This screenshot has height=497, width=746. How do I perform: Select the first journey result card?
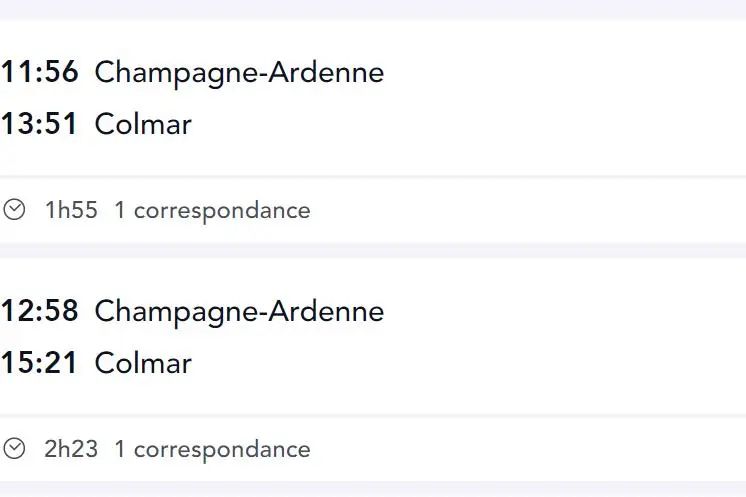pyautogui.click(x=373, y=131)
